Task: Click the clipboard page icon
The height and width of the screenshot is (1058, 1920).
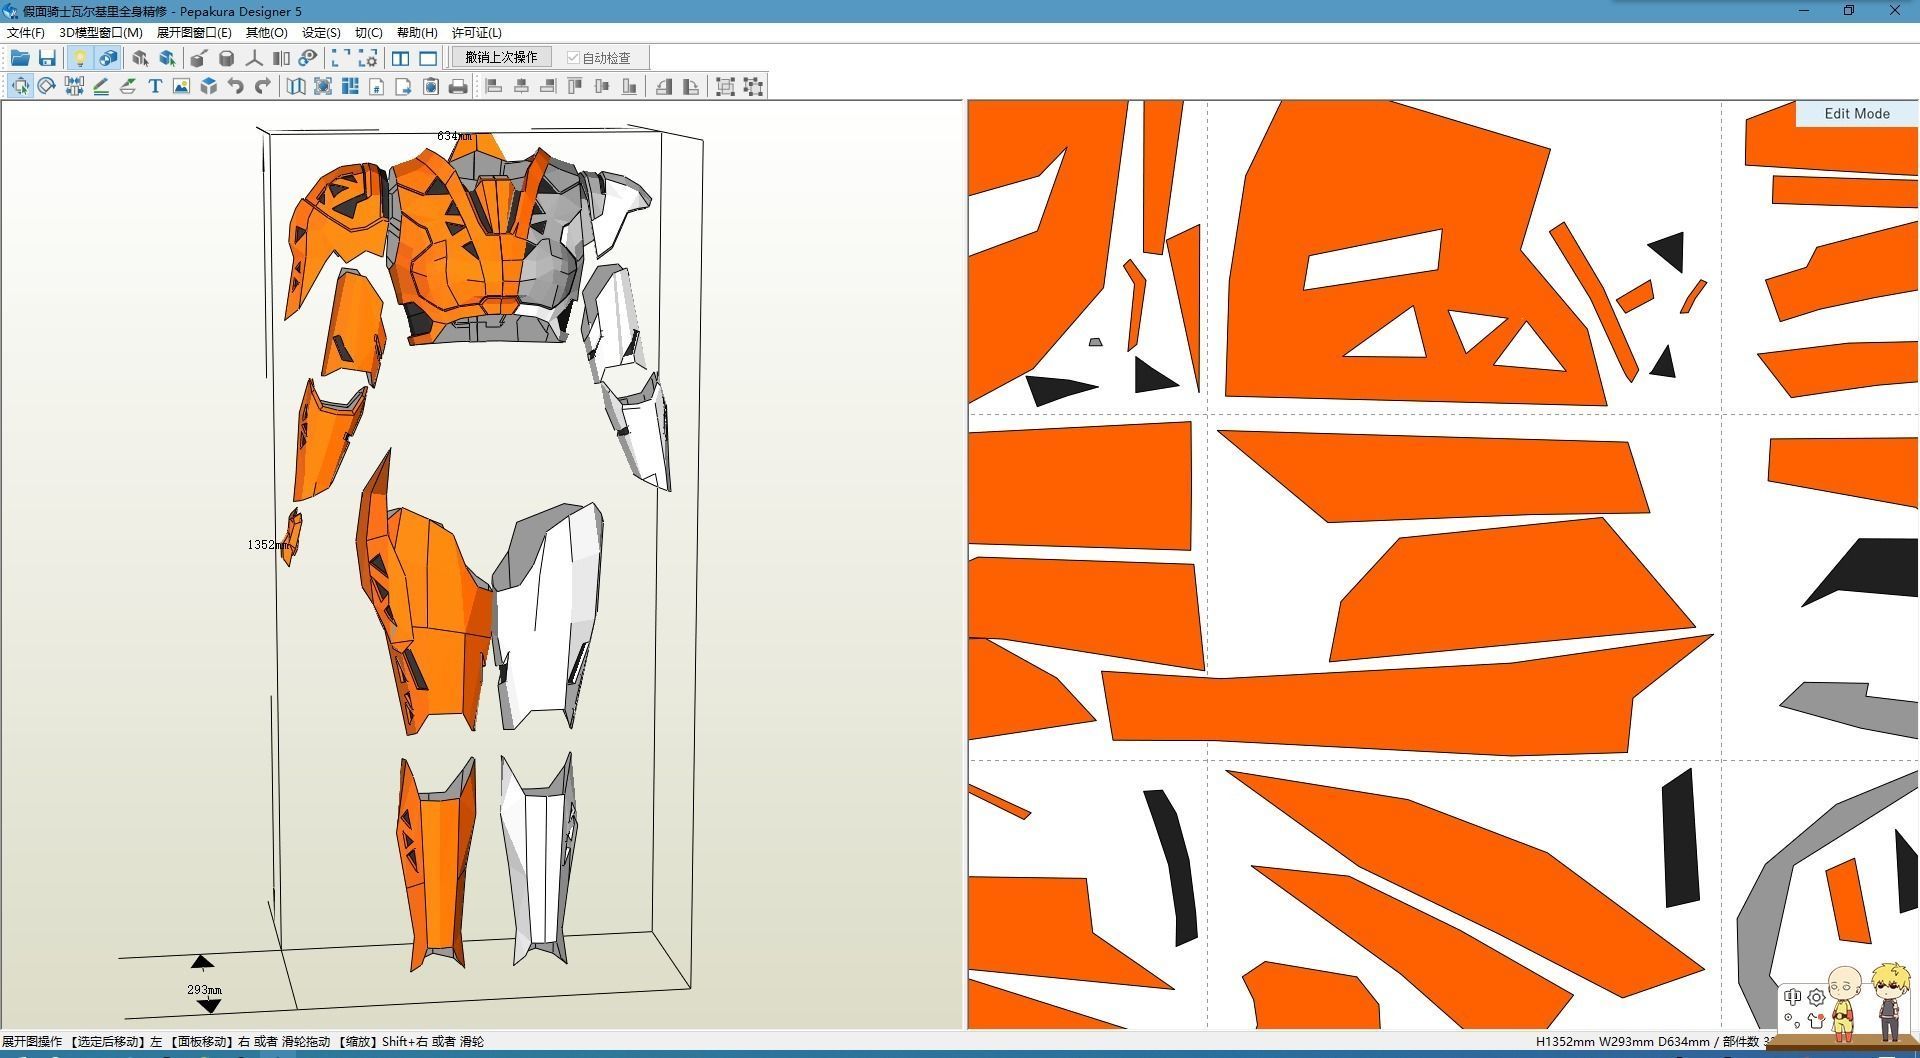Action: (x=431, y=86)
